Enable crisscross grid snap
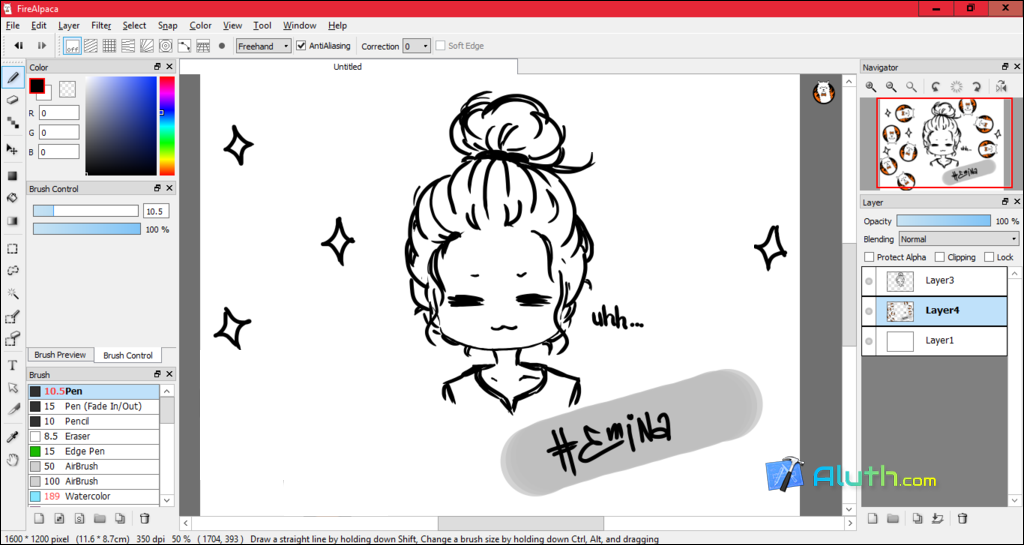This screenshot has height=545, width=1024. [x=110, y=46]
